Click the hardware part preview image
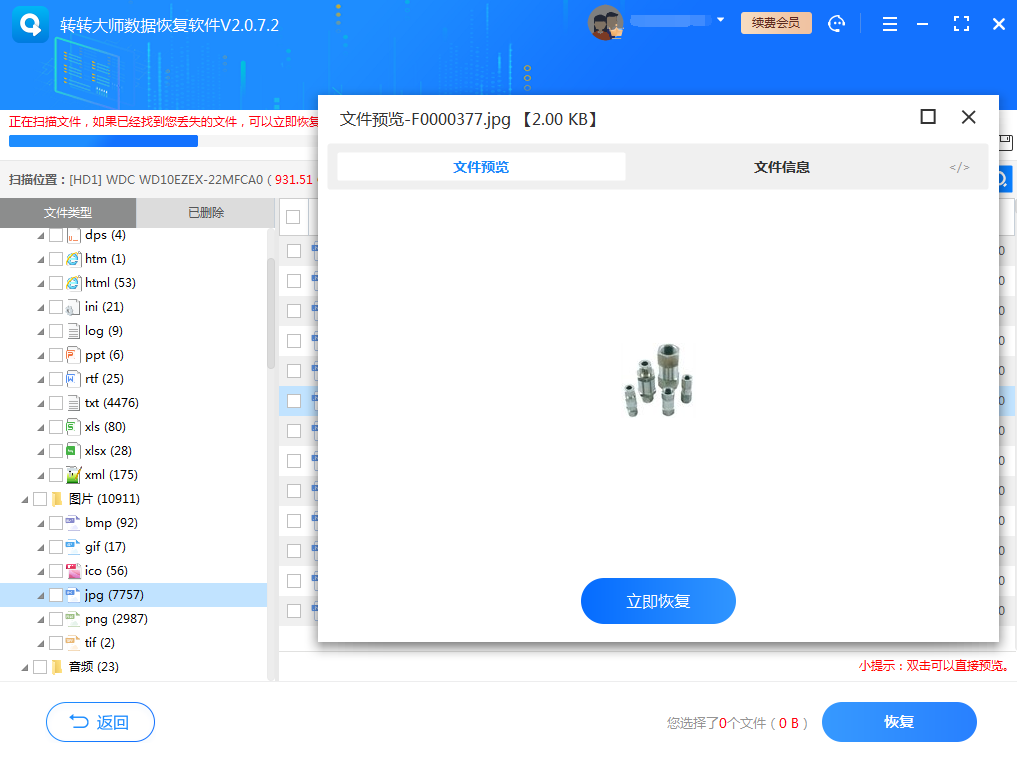 point(658,380)
